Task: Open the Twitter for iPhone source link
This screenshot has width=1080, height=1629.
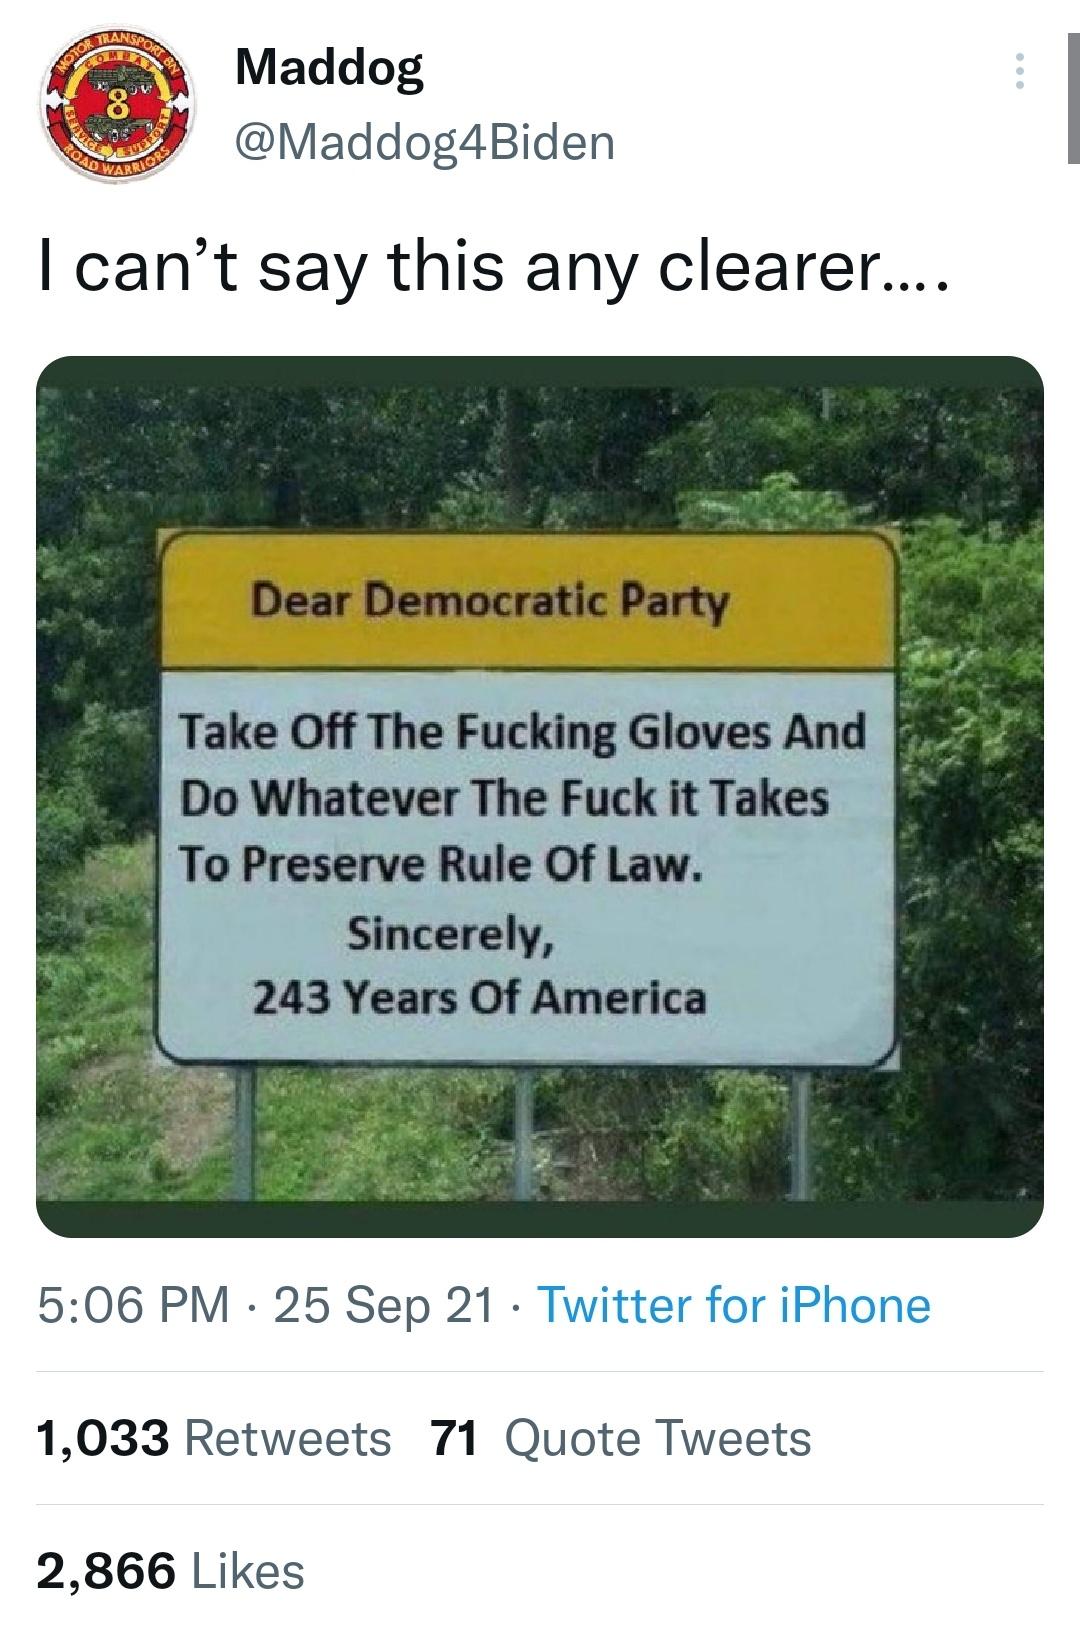Action: click(x=735, y=1305)
